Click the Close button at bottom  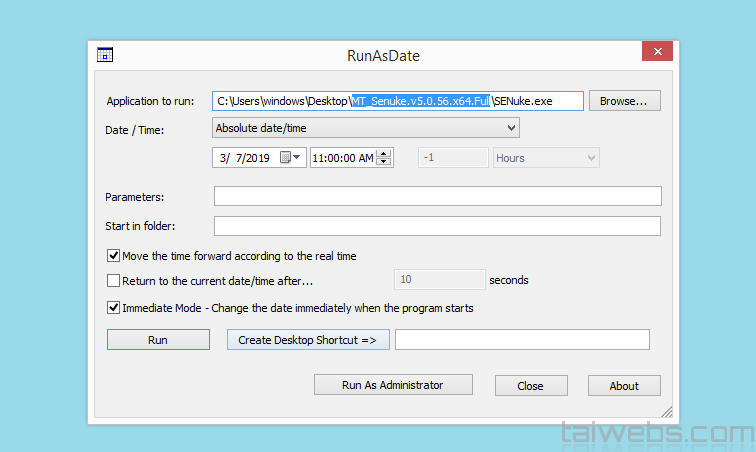pos(530,386)
